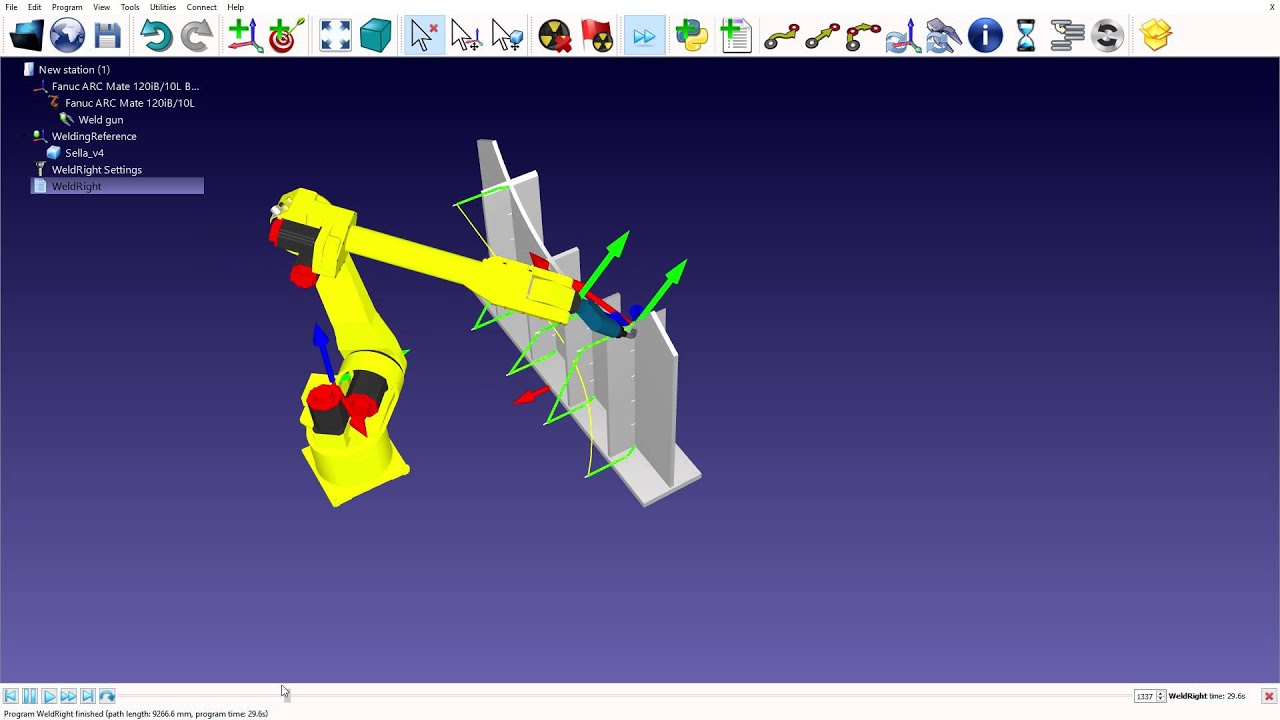Activate the select arrow tool
This screenshot has height=720, width=1280.
424,36
